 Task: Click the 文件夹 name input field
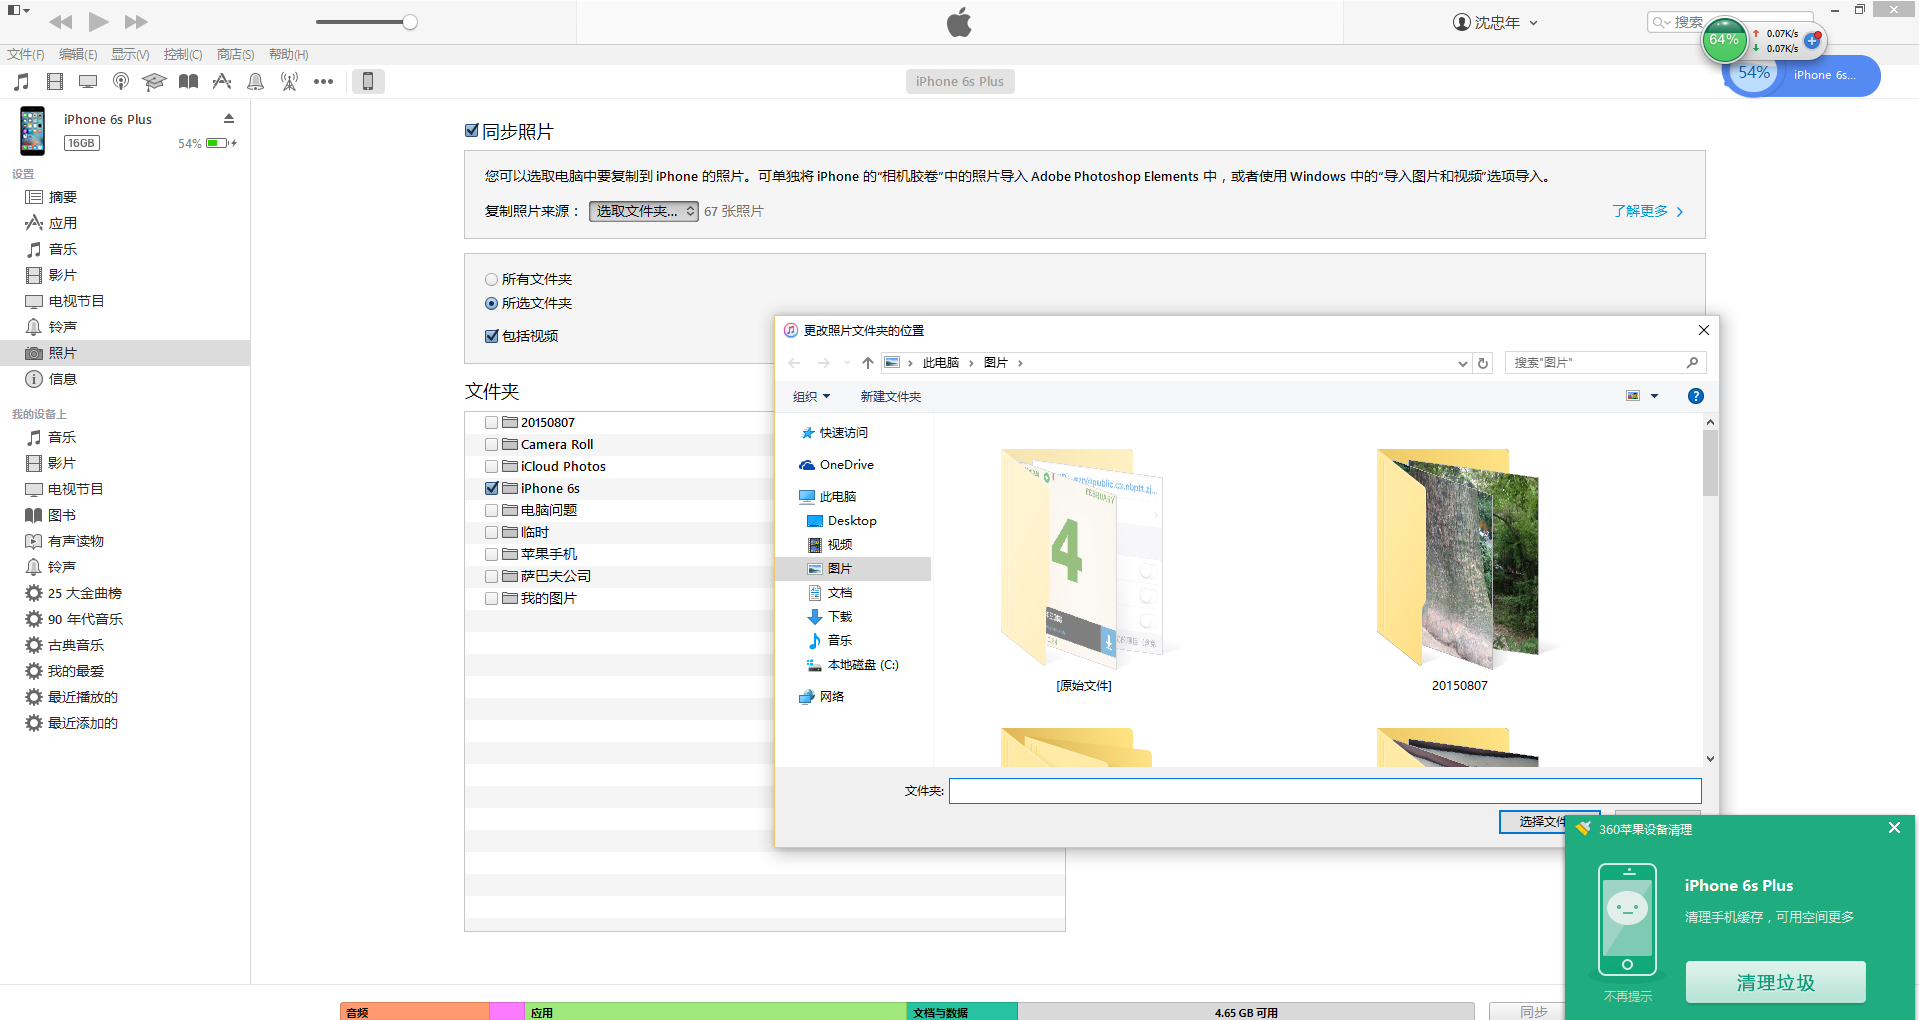click(x=1325, y=791)
